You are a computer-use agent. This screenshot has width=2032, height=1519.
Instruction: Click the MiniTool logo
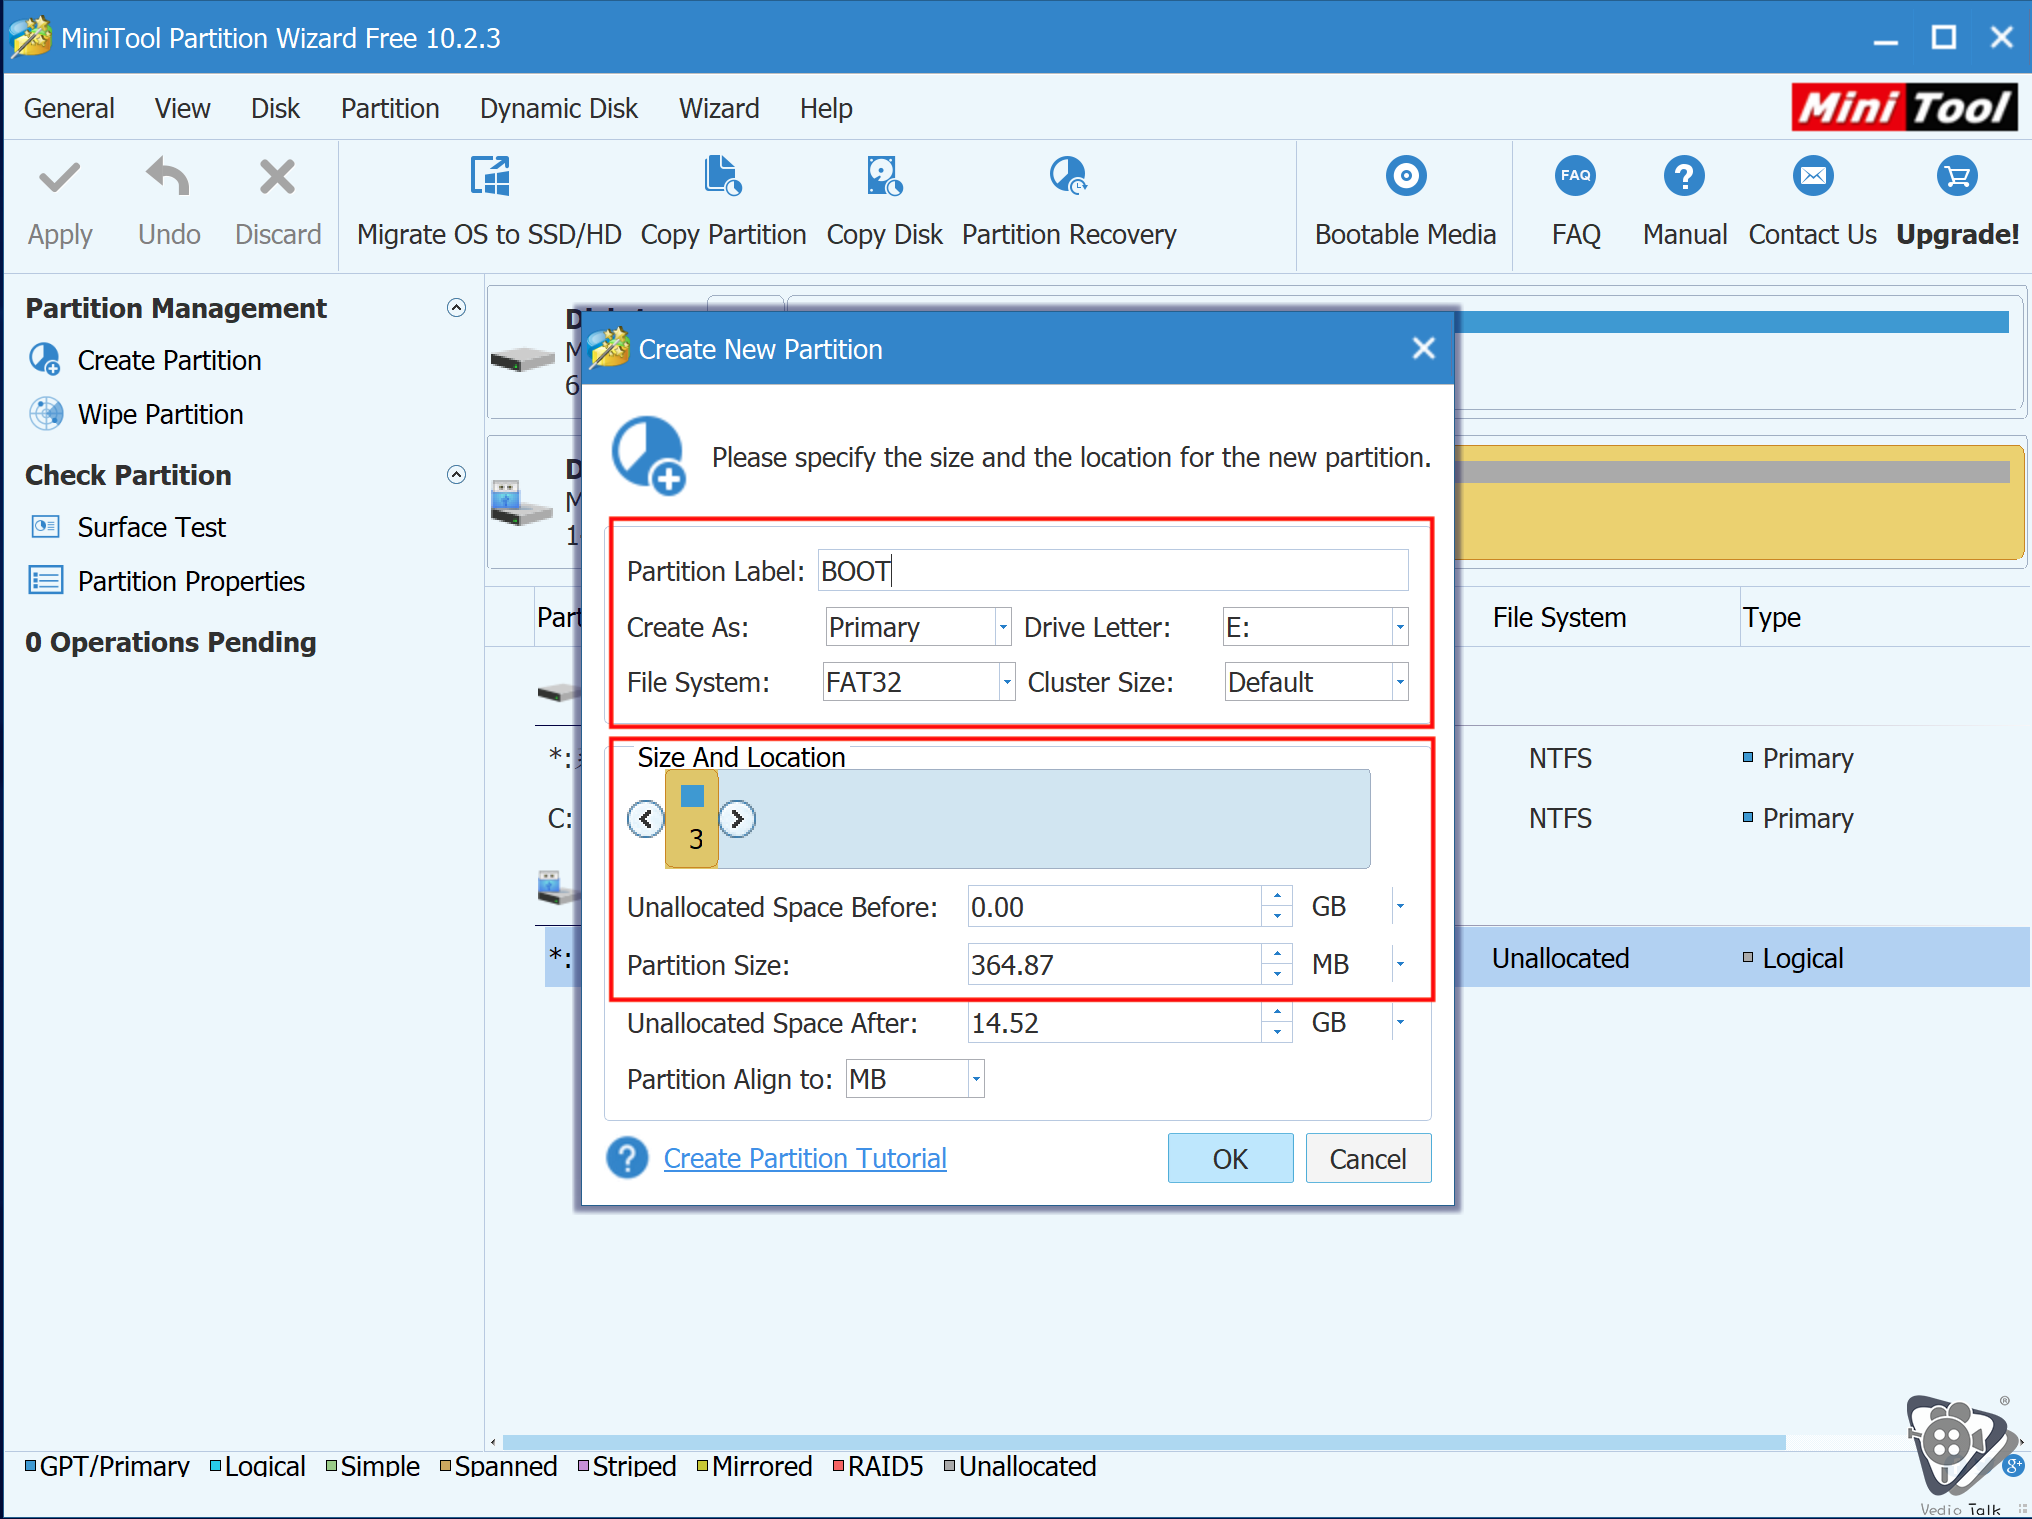tap(1904, 107)
